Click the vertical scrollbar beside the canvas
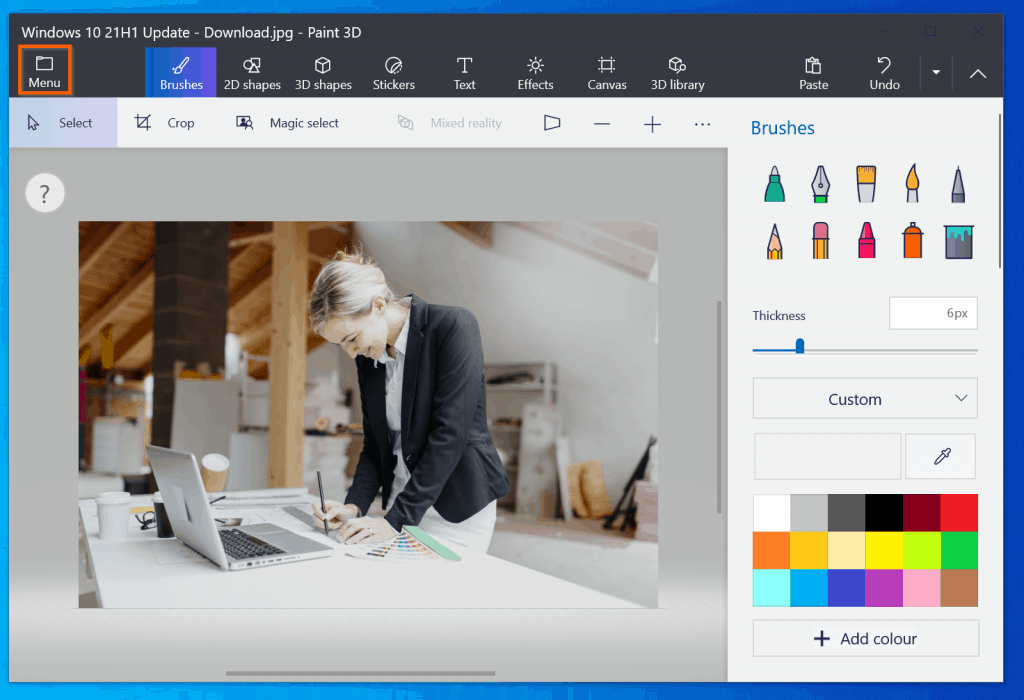Image resolution: width=1024 pixels, height=700 pixels. click(719, 407)
